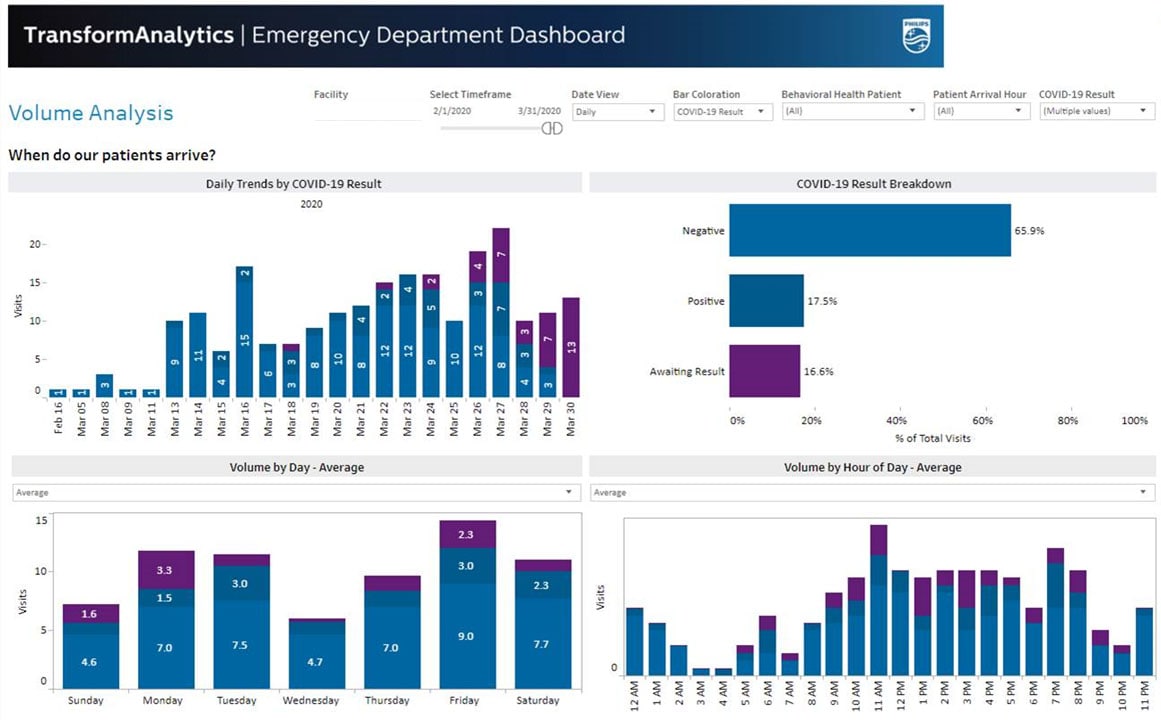Image resolution: width=1161 pixels, height=720 pixels.
Task: Click the Volume Analysis heading
Action: tap(90, 113)
